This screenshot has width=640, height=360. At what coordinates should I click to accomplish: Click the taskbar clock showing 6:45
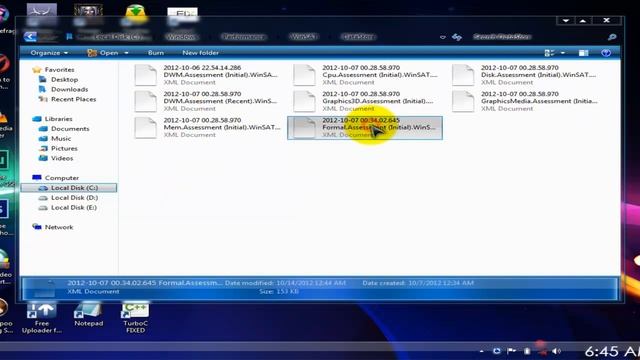(x=612, y=351)
